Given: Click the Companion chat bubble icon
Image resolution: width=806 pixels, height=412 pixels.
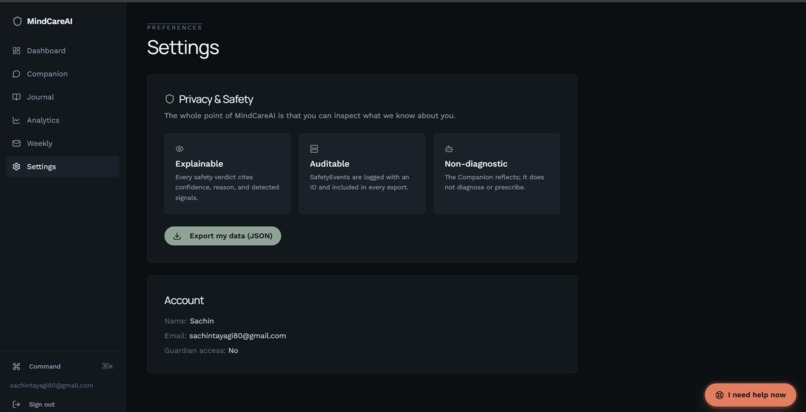Looking at the screenshot, I should 16,74.
